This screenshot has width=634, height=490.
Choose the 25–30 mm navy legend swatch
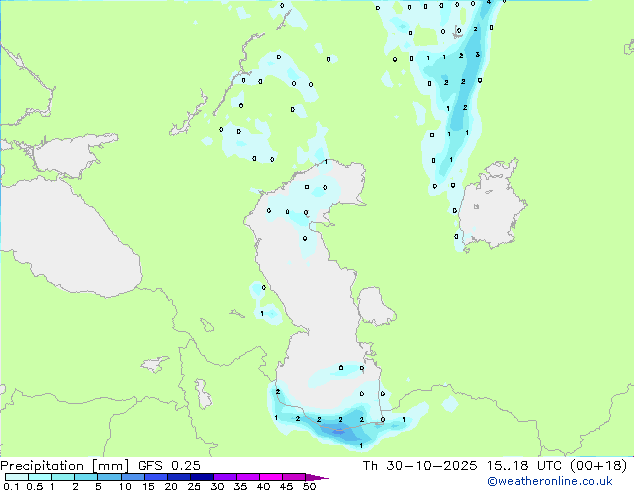tap(202, 477)
